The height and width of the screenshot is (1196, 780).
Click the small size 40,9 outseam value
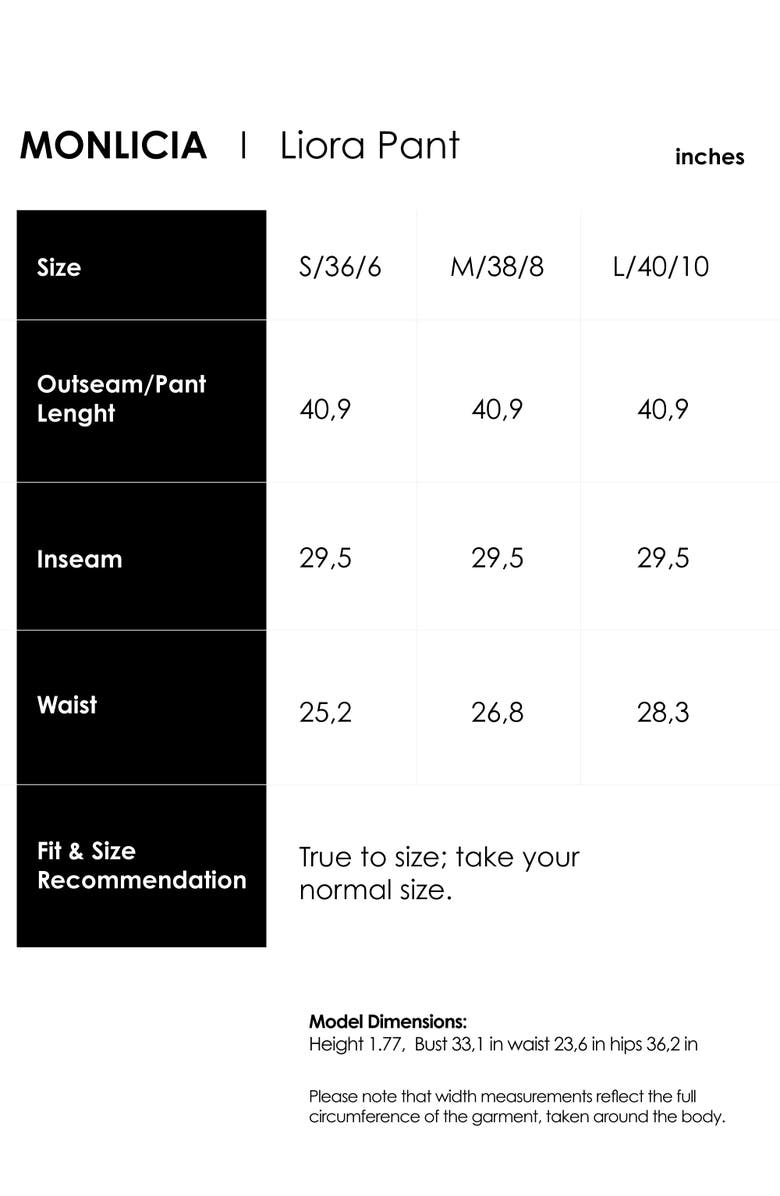tap(325, 410)
